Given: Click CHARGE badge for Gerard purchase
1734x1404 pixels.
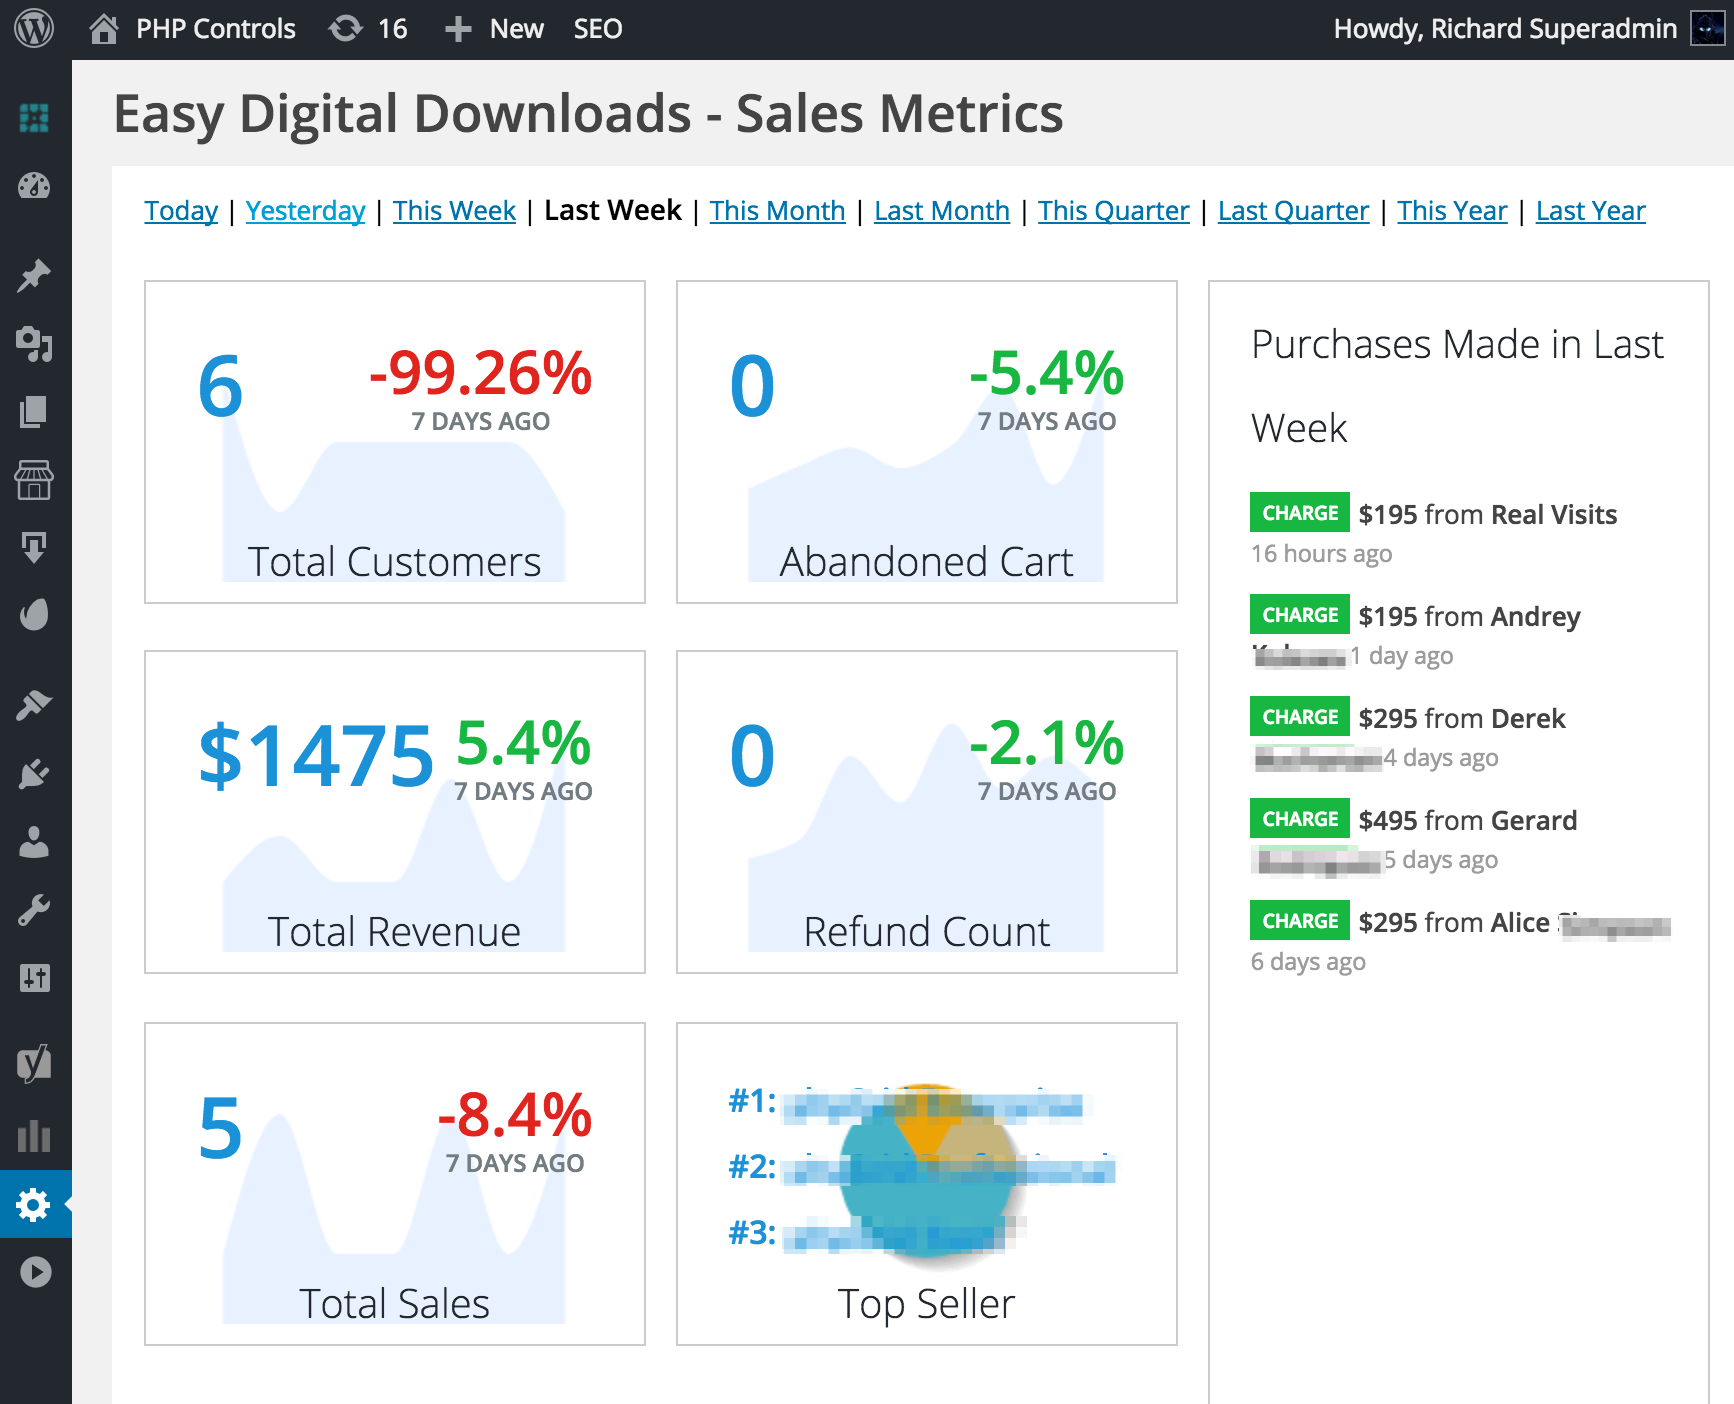Looking at the screenshot, I should [1299, 819].
